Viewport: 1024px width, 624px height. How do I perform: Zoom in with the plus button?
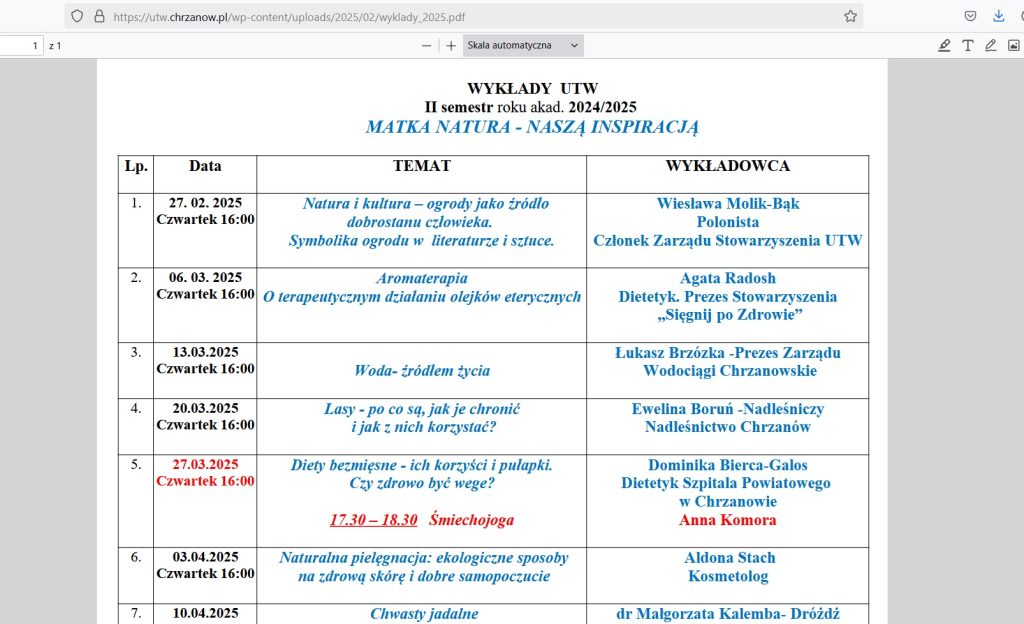[x=451, y=45]
